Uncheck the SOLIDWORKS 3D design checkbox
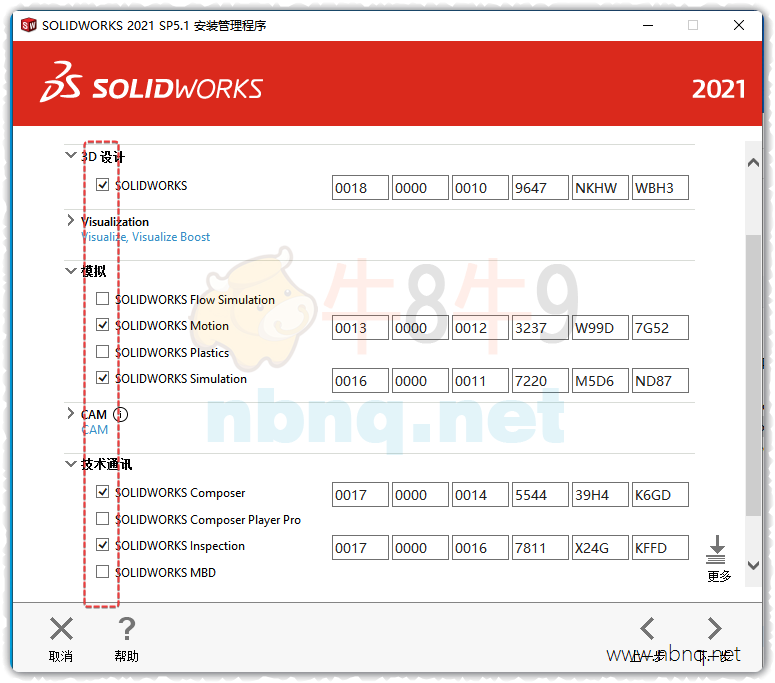Image resolution: width=775 pixels, height=683 pixels. [102, 185]
